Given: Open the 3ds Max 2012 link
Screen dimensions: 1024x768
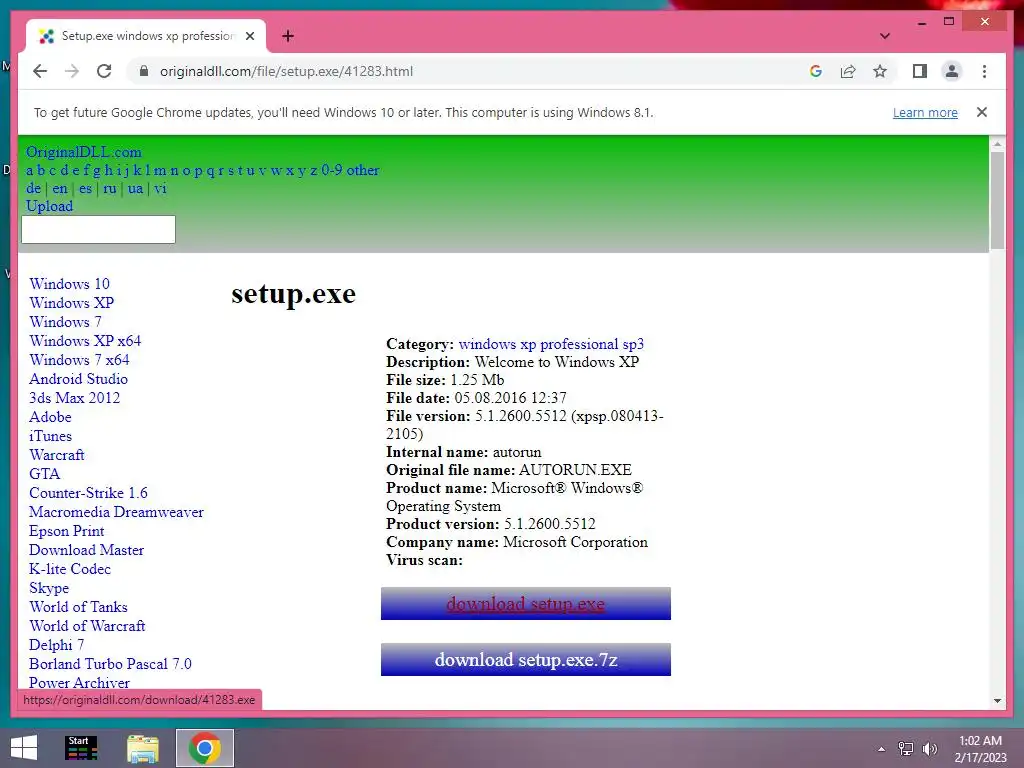Looking at the screenshot, I should pyautogui.click(x=74, y=398).
